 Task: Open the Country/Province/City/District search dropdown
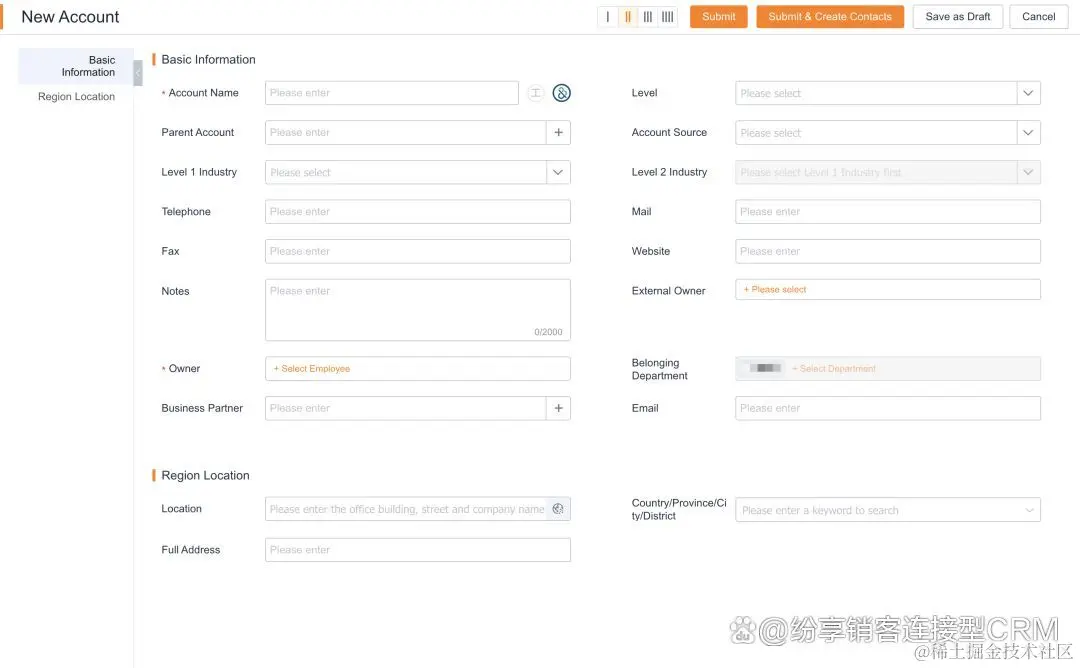pos(887,510)
